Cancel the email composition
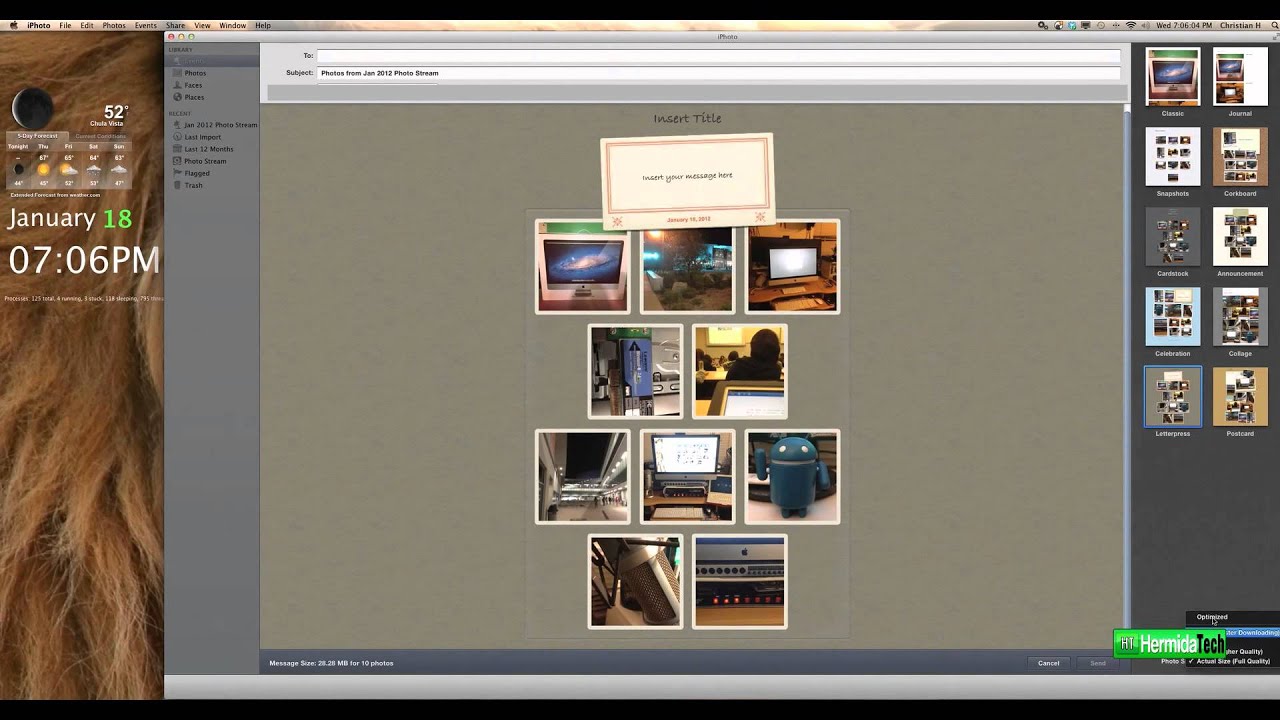1280x720 pixels. [x=1048, y=663]
